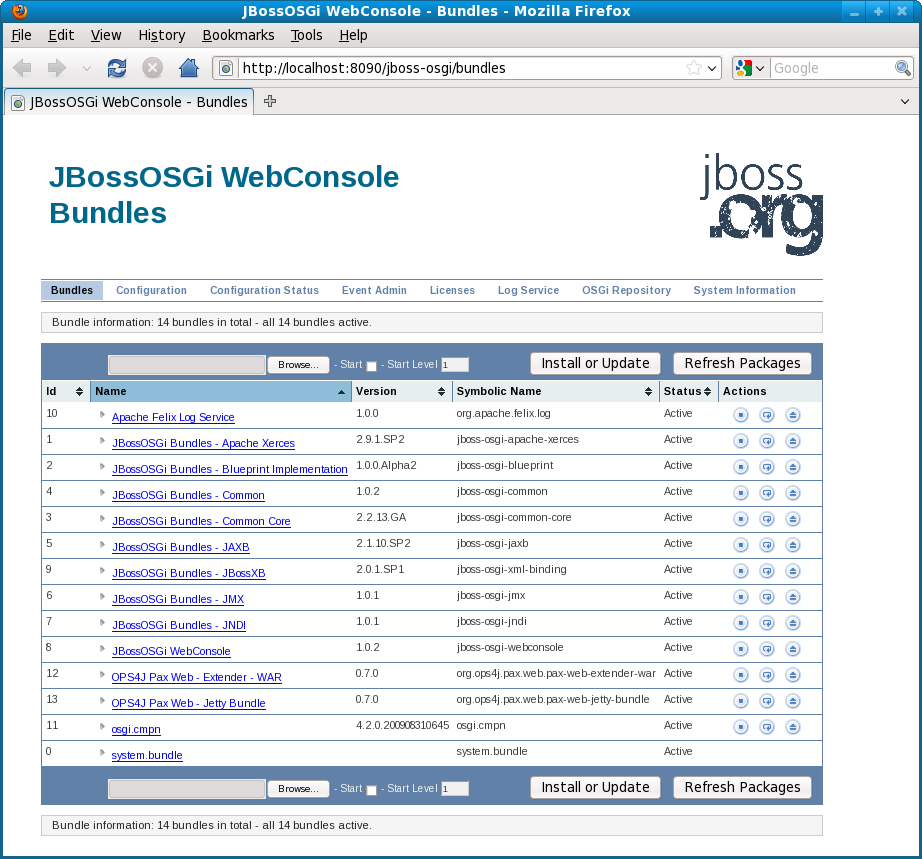Screen dimensions: 922x859
Task: Open the File menu
Action: point(21,35)
